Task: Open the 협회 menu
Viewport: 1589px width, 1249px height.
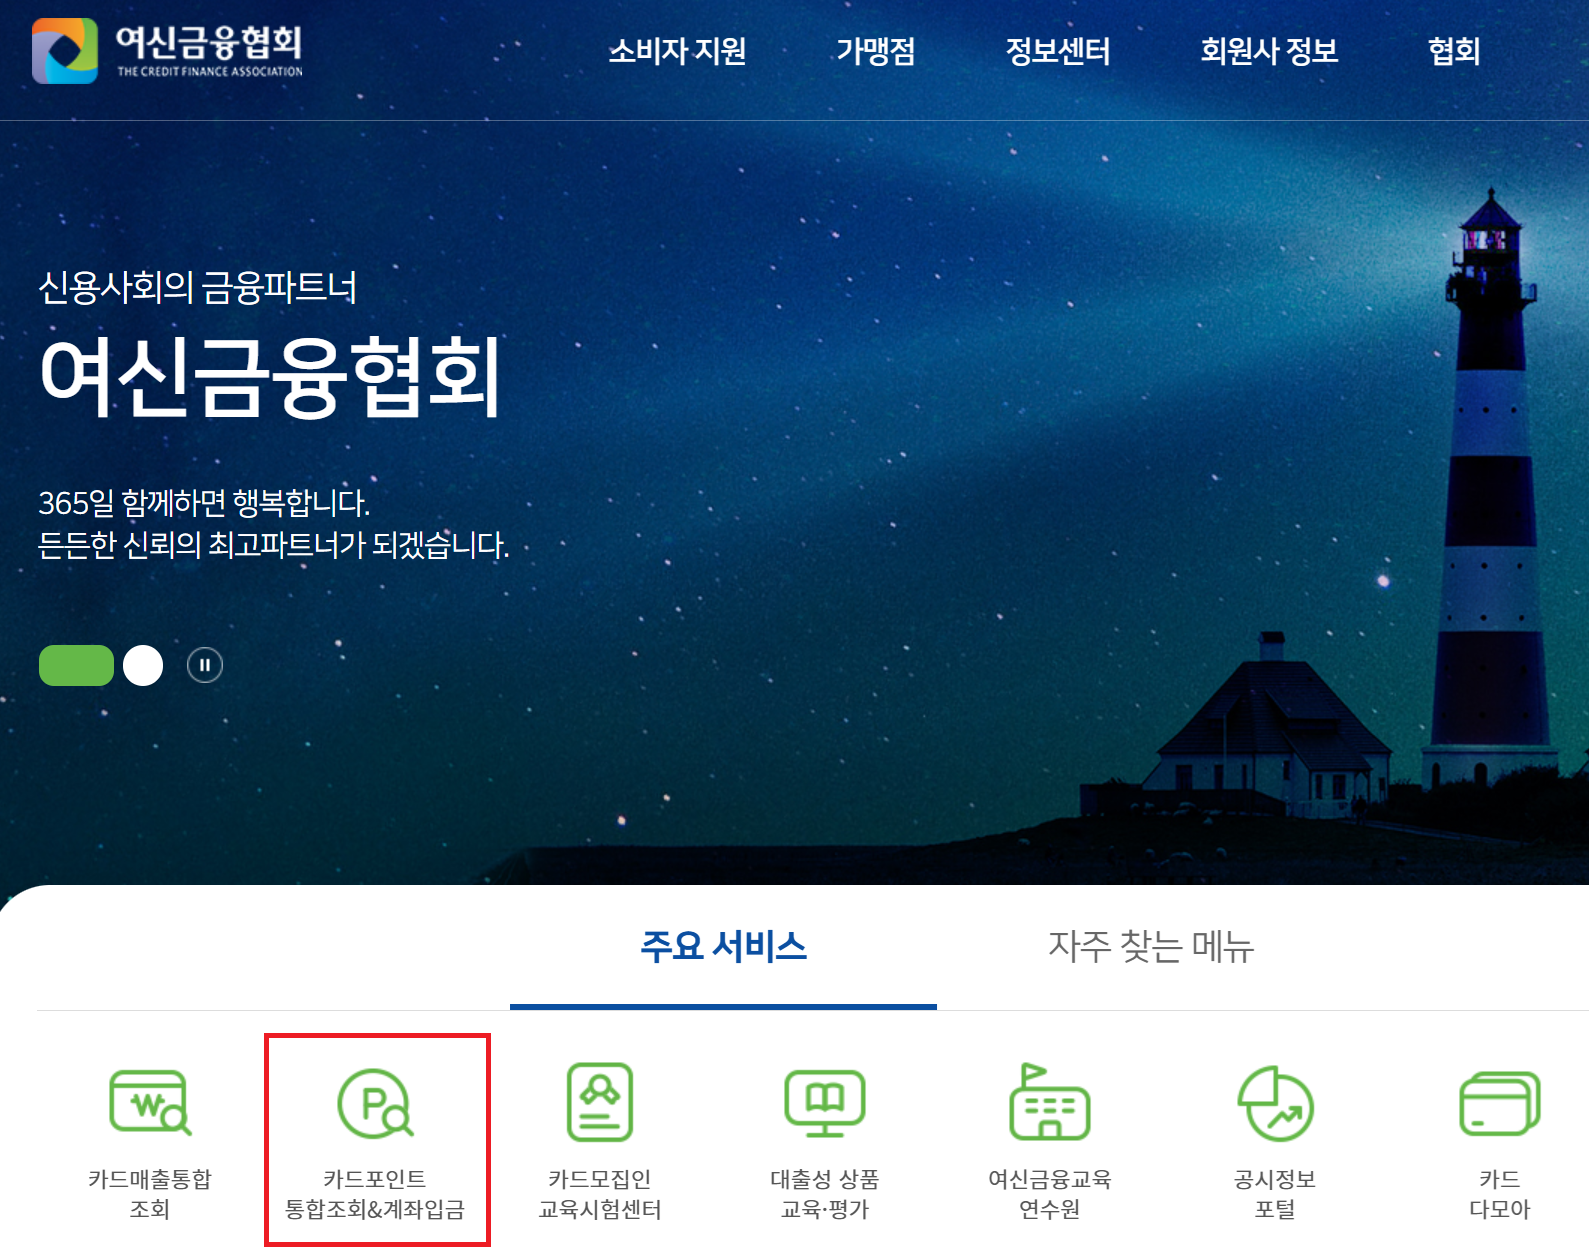Action: (1454, 51)
